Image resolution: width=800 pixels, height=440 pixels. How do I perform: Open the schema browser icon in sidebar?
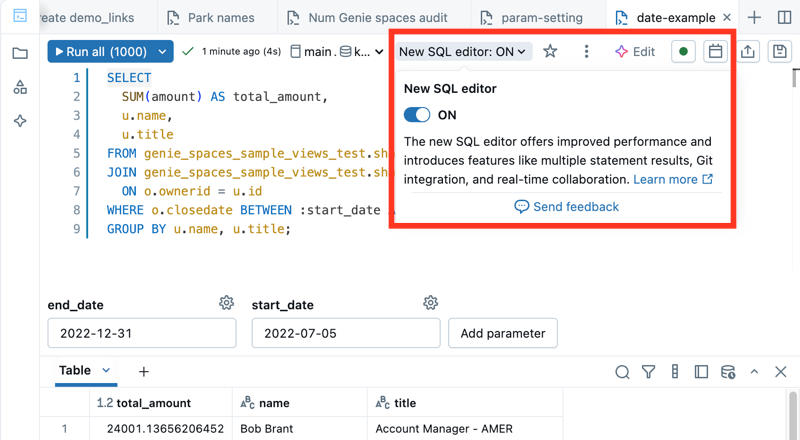[20, 87]
